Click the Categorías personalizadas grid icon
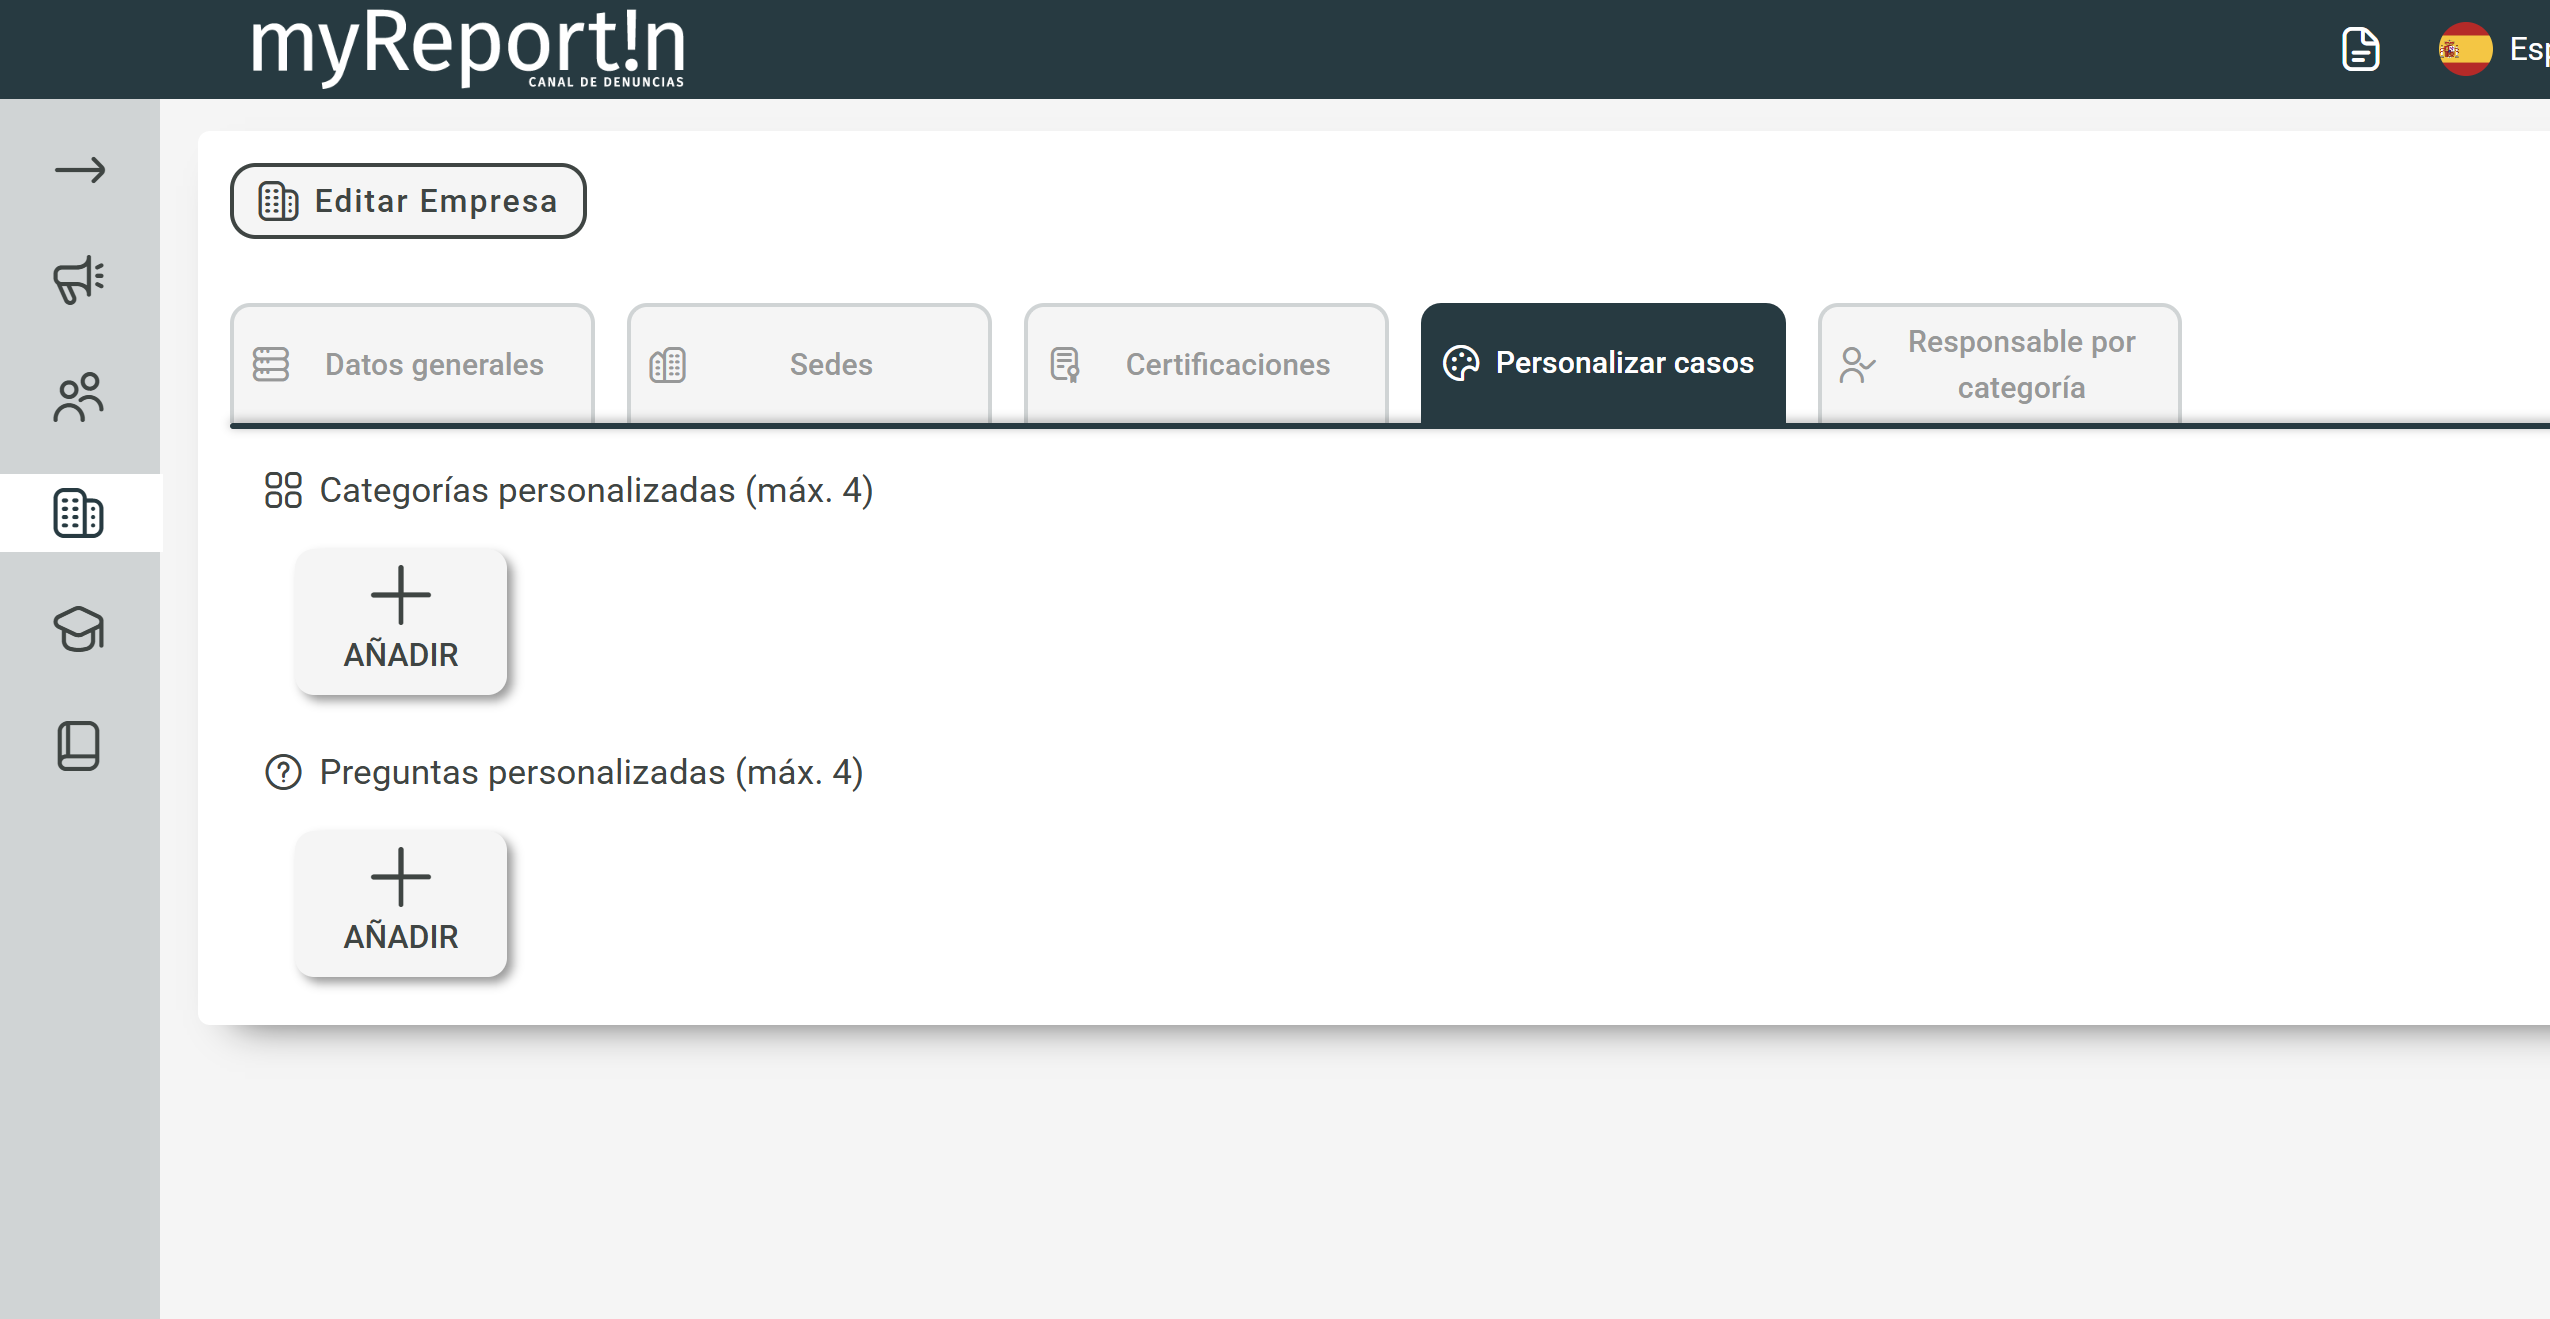The height and width of the screenshot is (1319, 2550). point(283,490)
